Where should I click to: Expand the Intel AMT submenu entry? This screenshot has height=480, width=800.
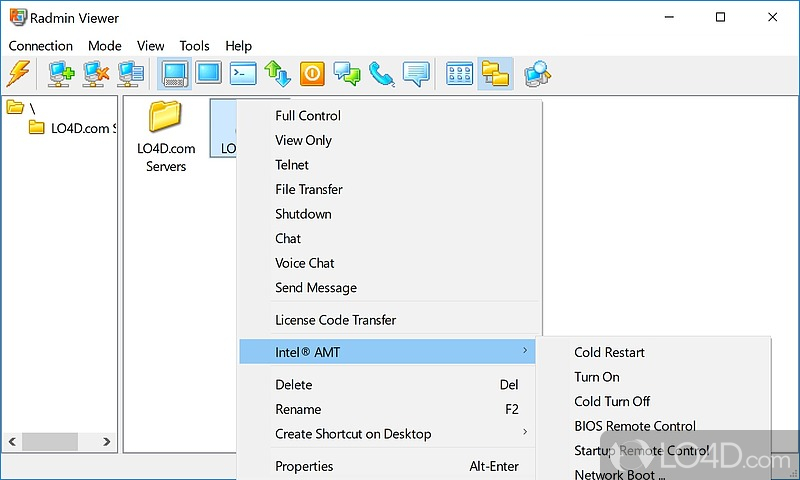(x=388, y=352)
